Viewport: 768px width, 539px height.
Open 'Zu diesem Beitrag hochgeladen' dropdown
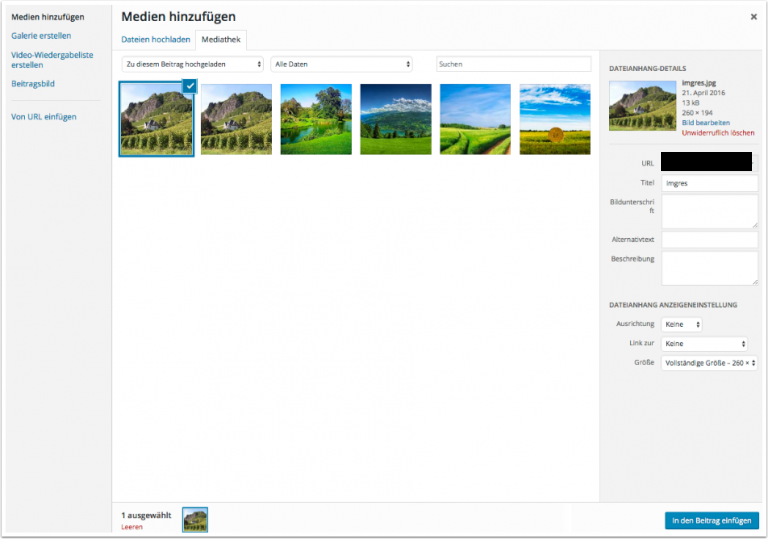tap(192, 64)
